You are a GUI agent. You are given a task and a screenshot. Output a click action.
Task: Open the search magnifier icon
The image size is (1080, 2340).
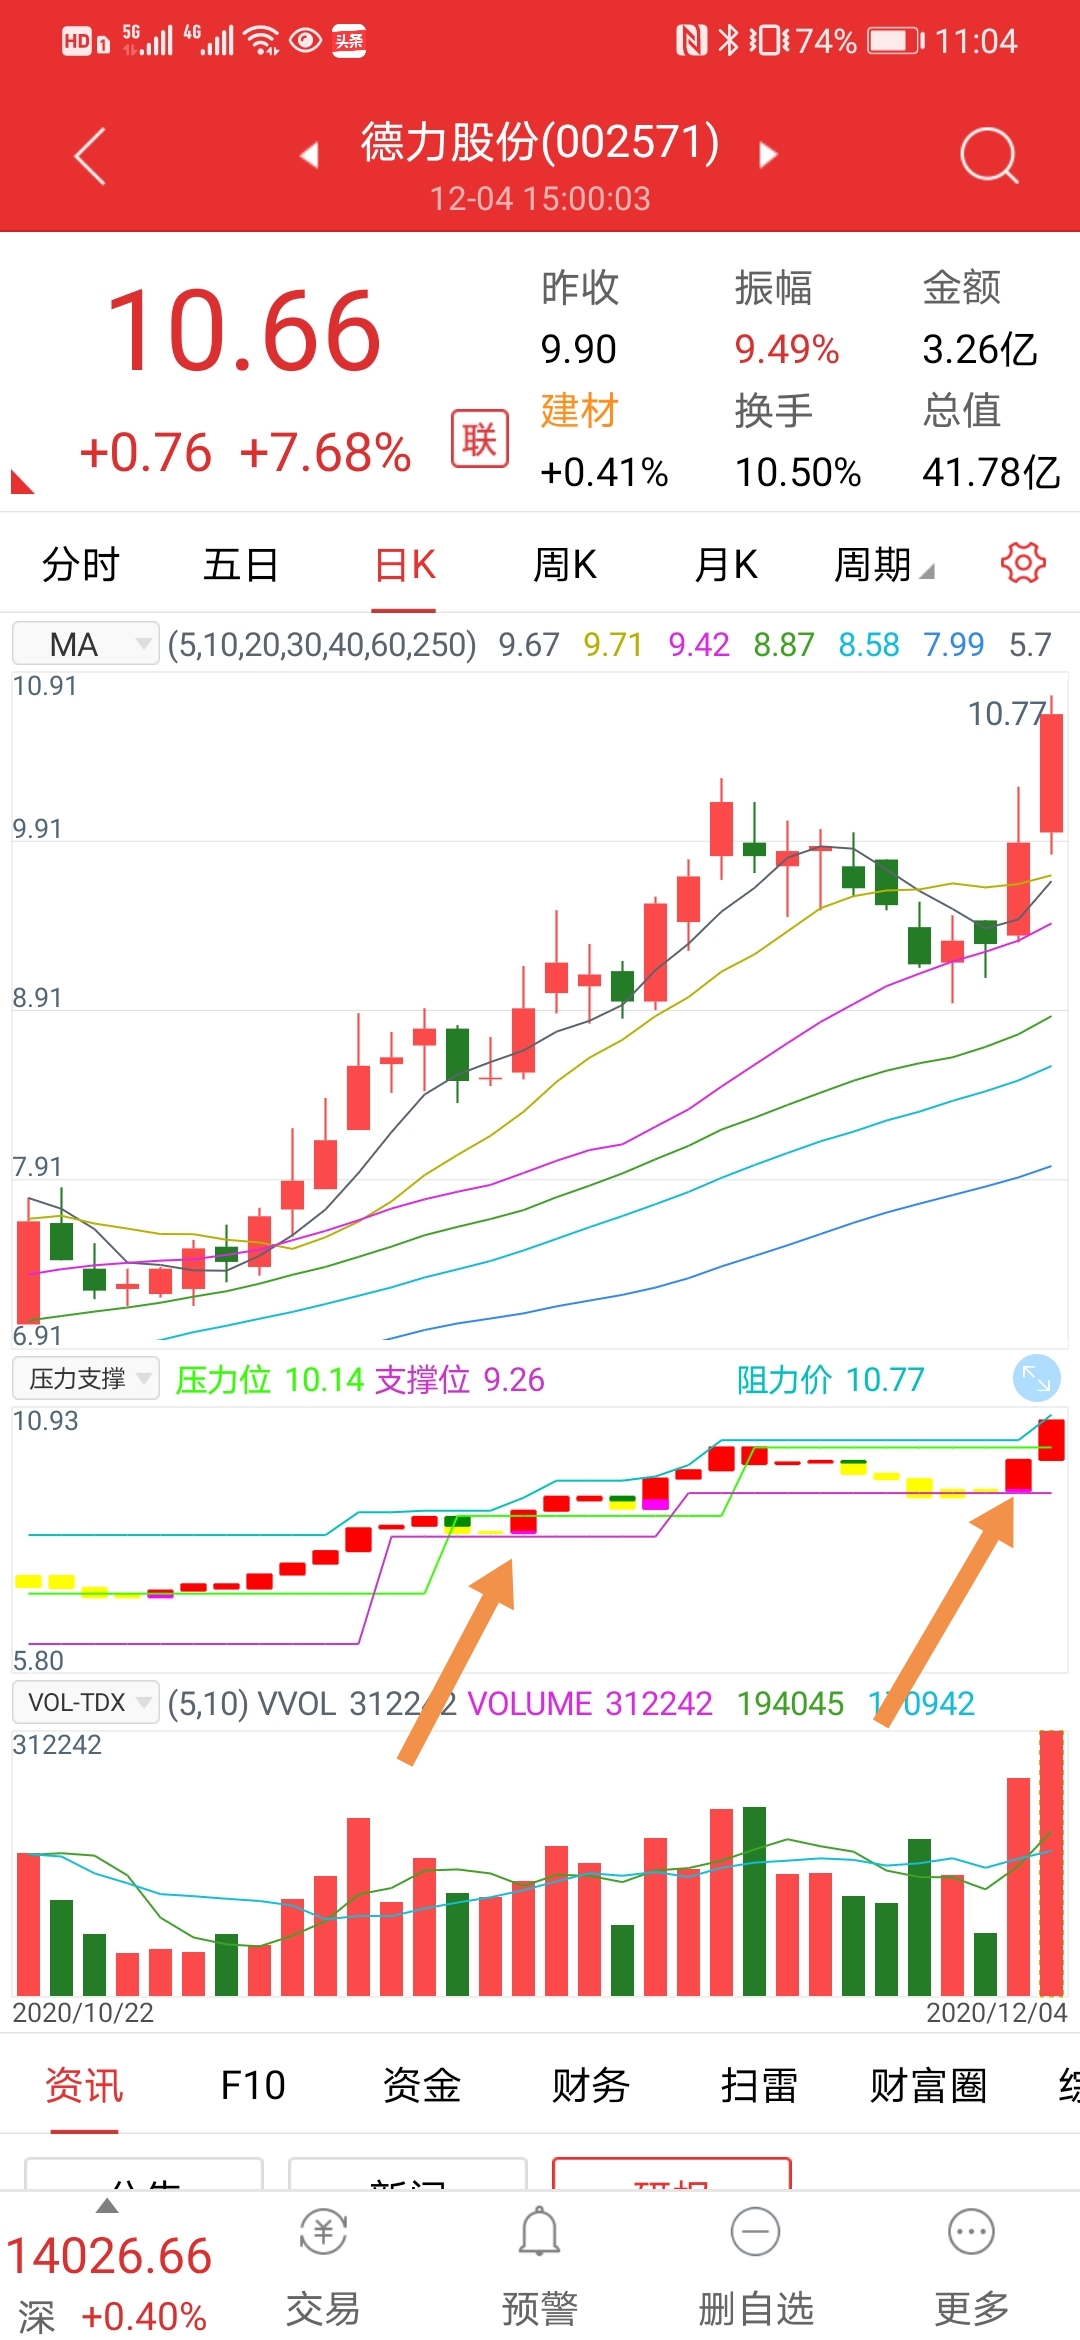[988, 156]
